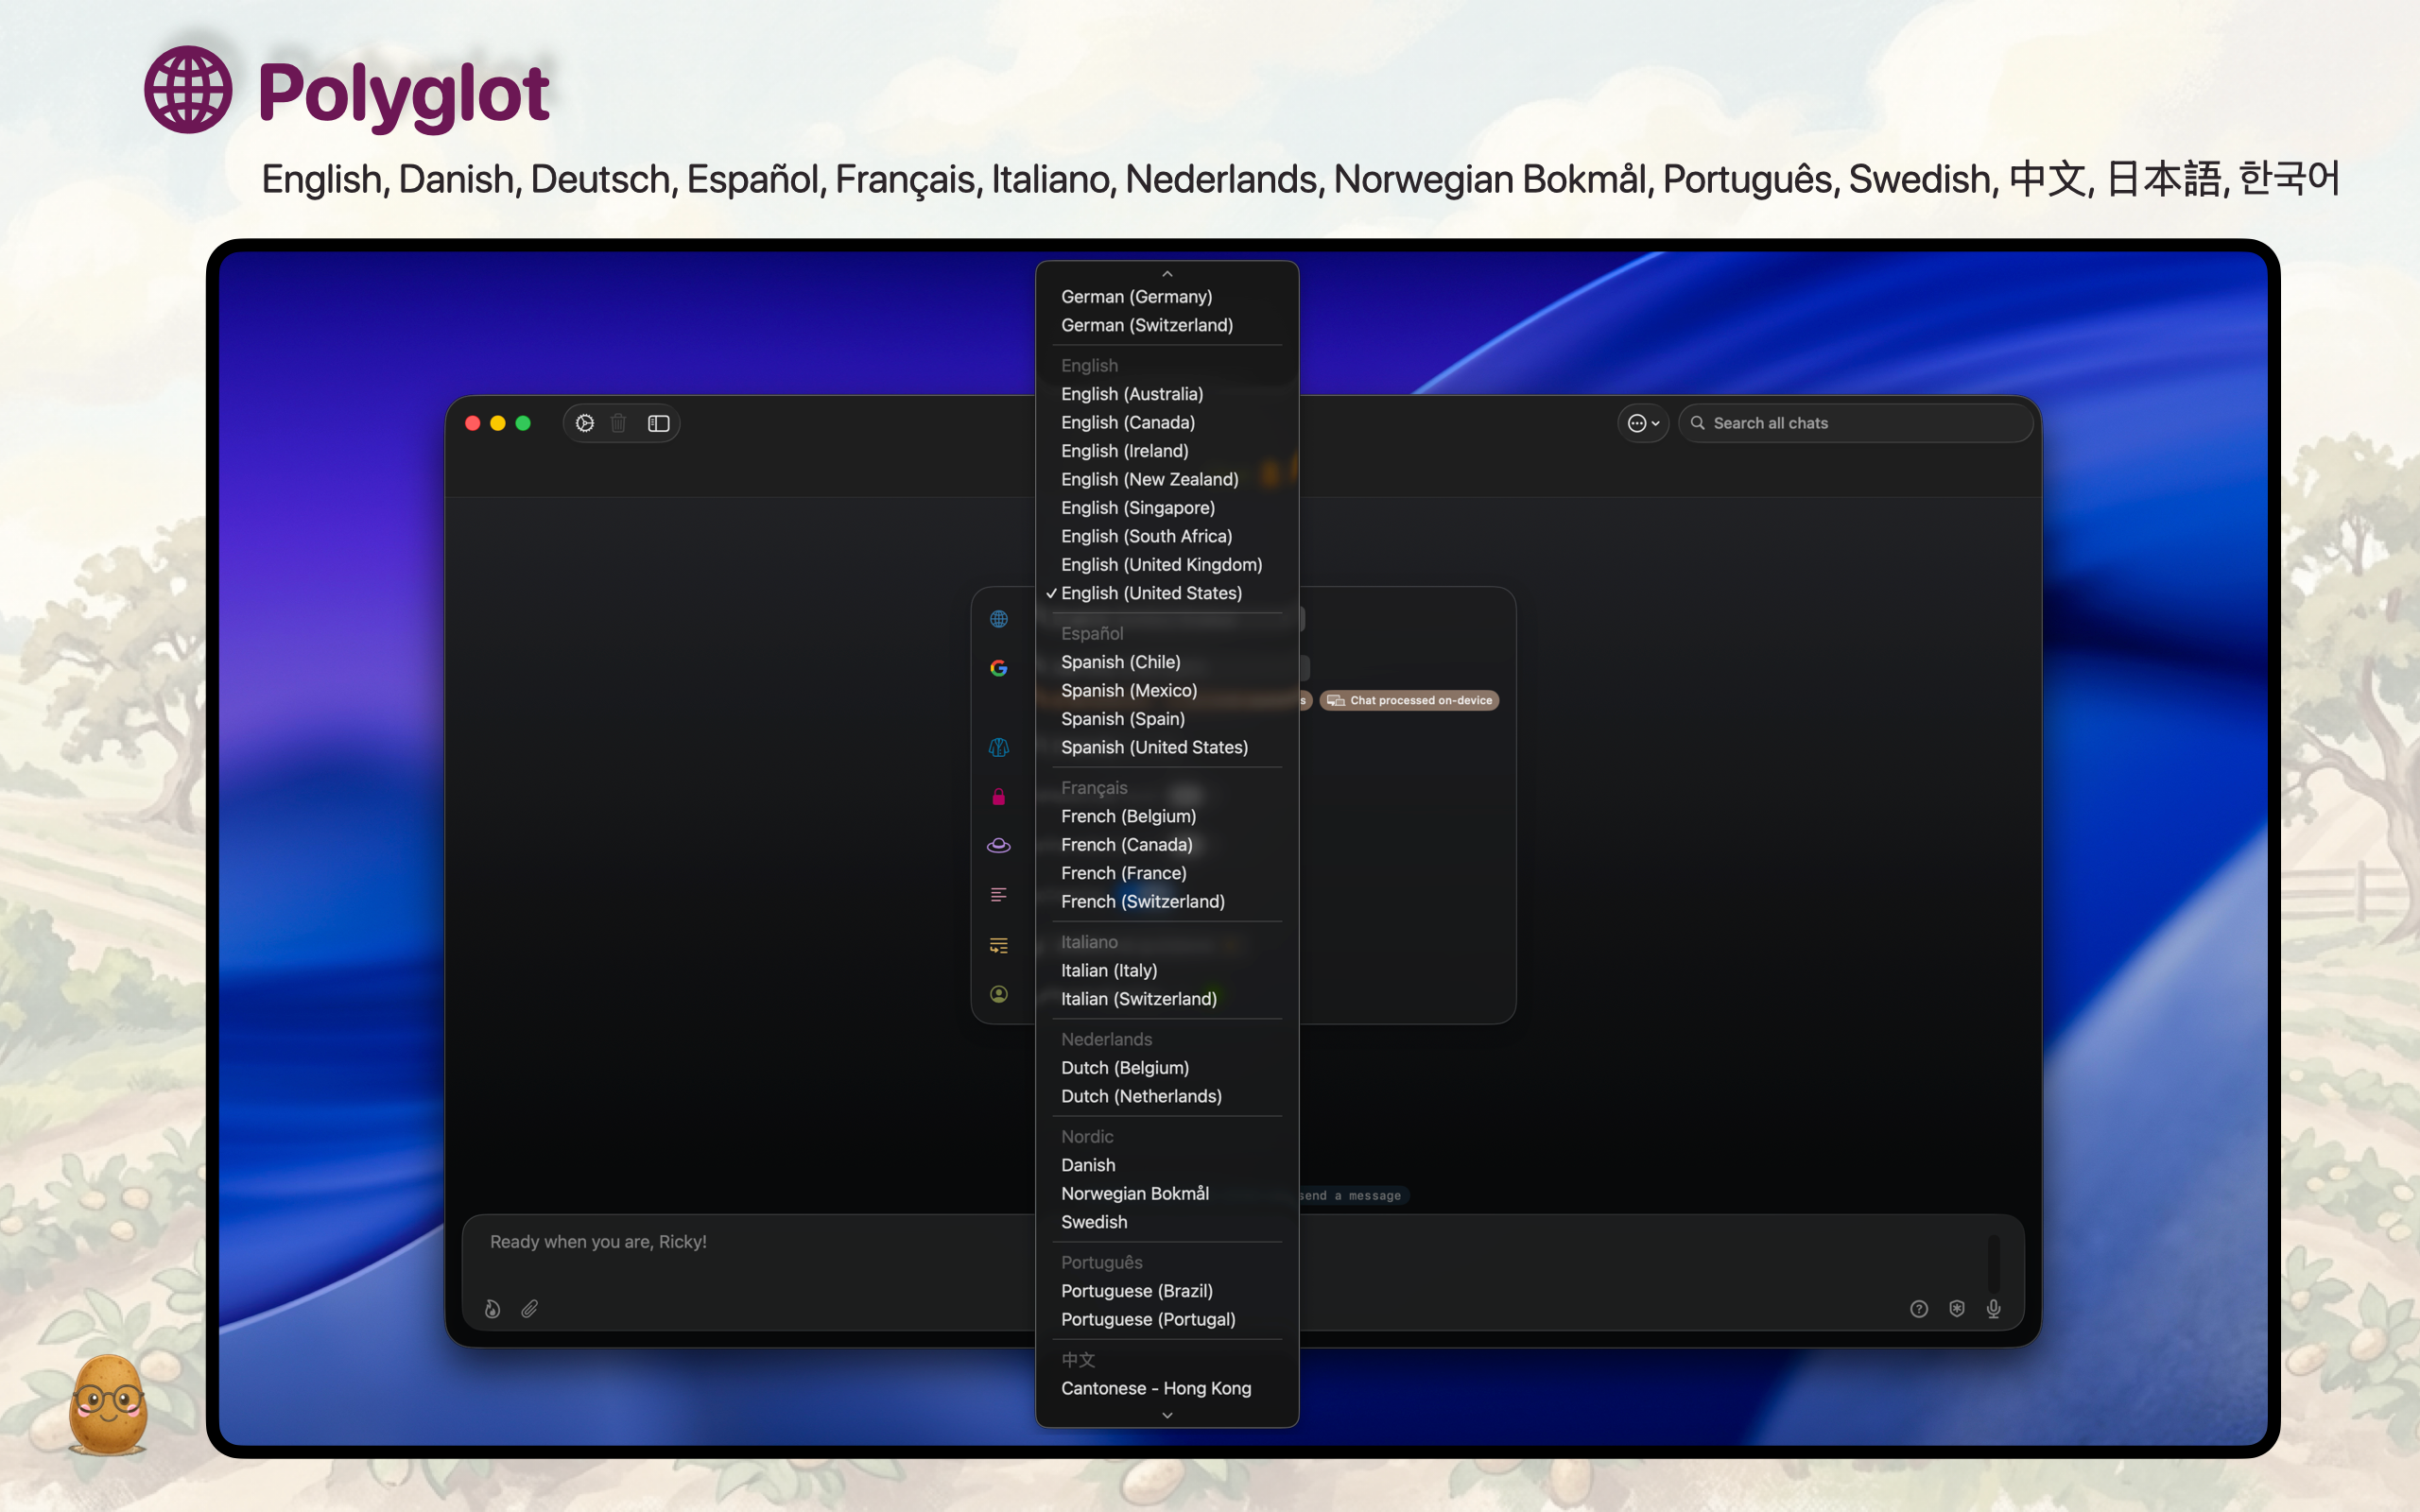This screenshot has height=1512, width=2420.
Task: Focus the Search all chats field
Action: [x=1855, y=423]
